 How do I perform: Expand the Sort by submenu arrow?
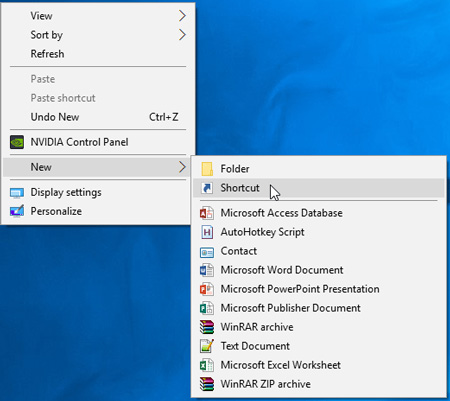182,35
